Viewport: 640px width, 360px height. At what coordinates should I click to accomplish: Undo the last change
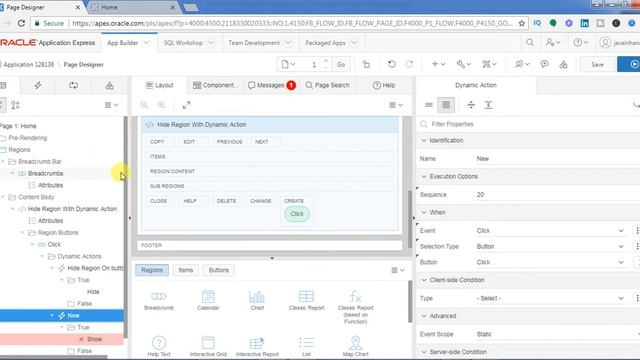(391, 64)
